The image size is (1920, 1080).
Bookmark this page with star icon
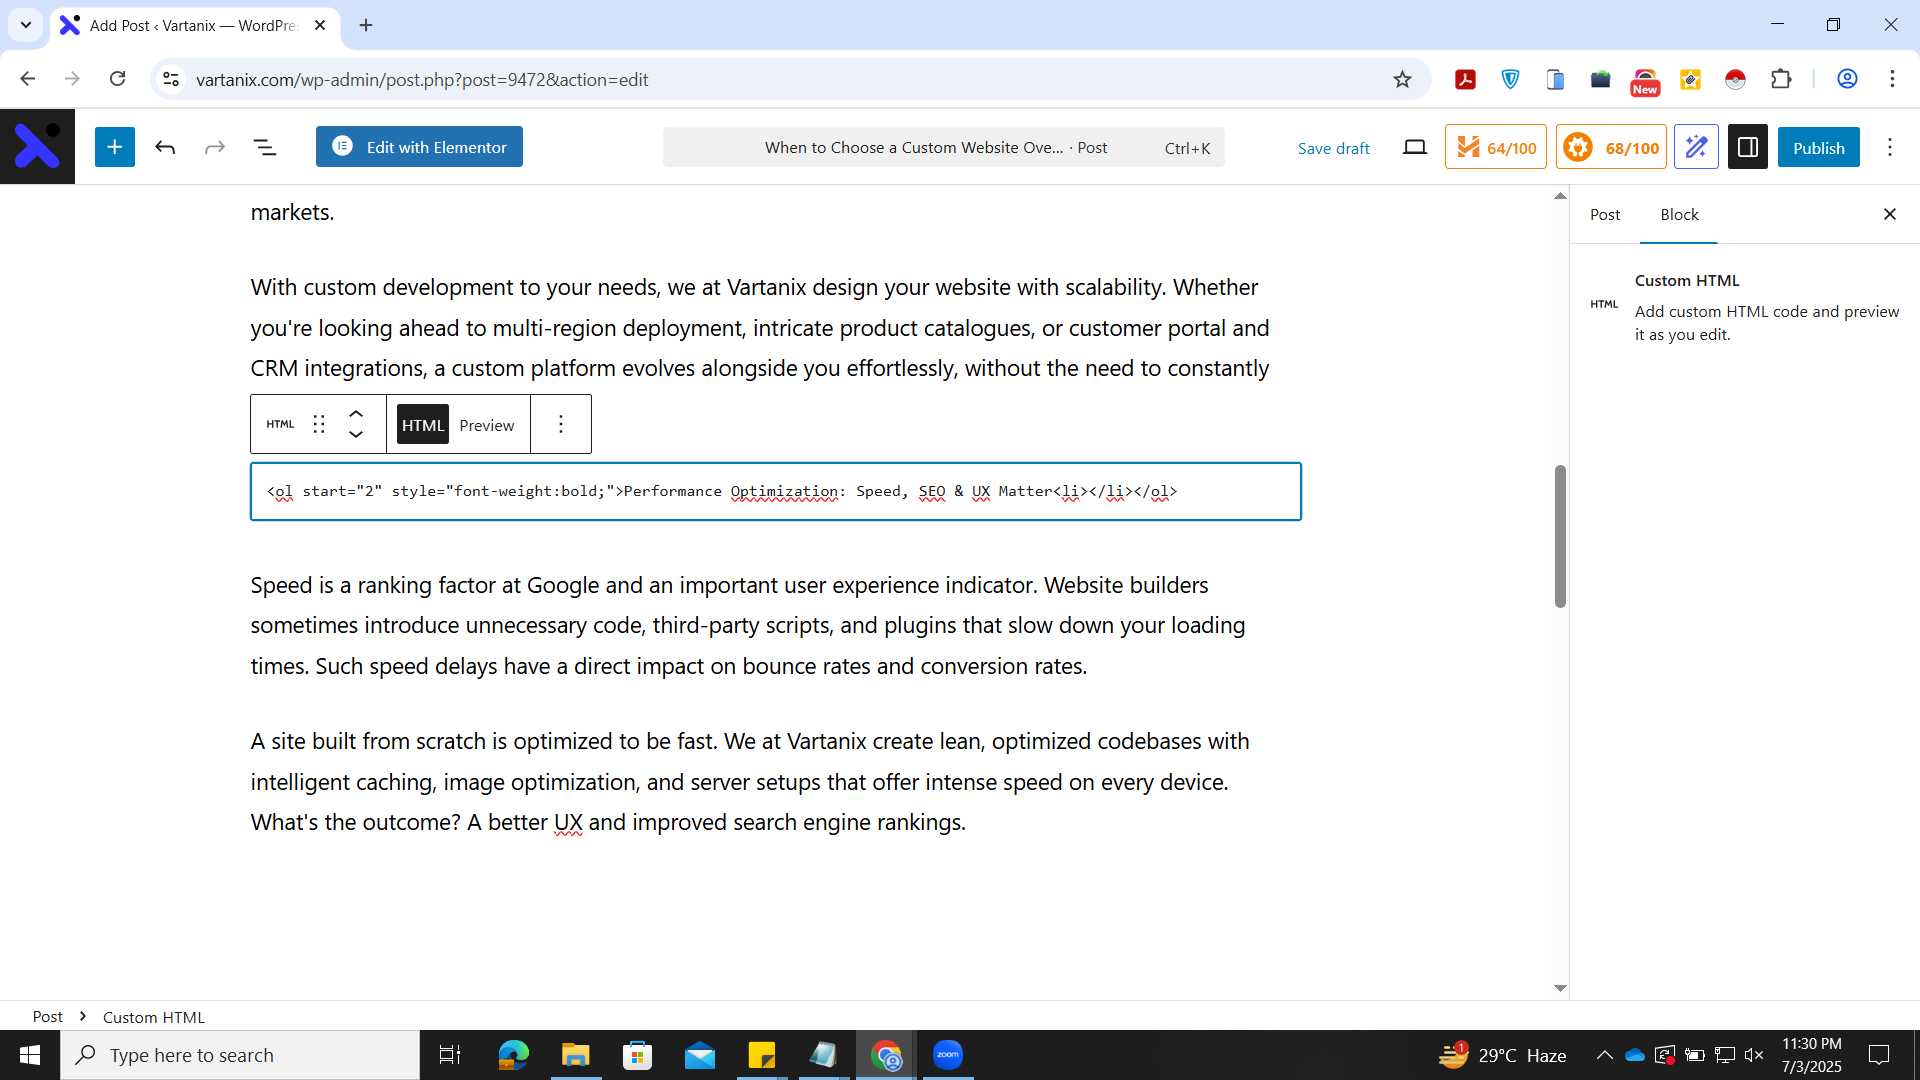(1402, 79)
